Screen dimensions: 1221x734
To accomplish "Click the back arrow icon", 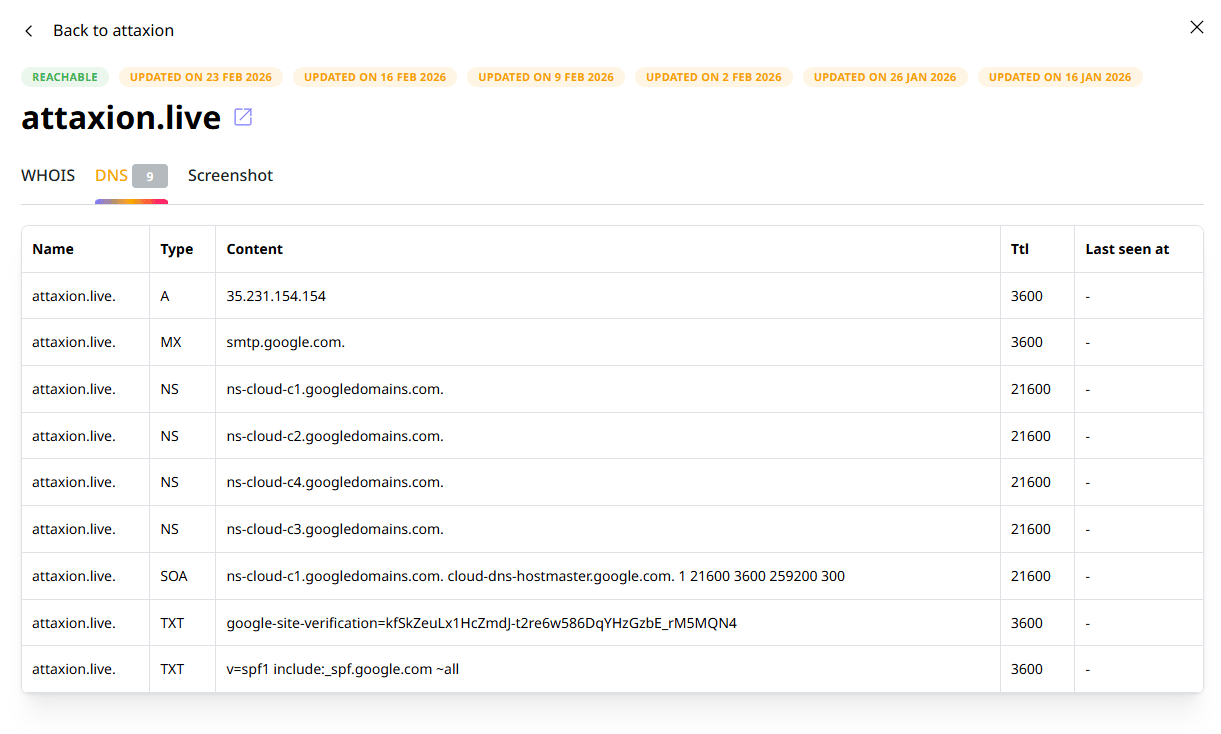I will tap(28, 30).
